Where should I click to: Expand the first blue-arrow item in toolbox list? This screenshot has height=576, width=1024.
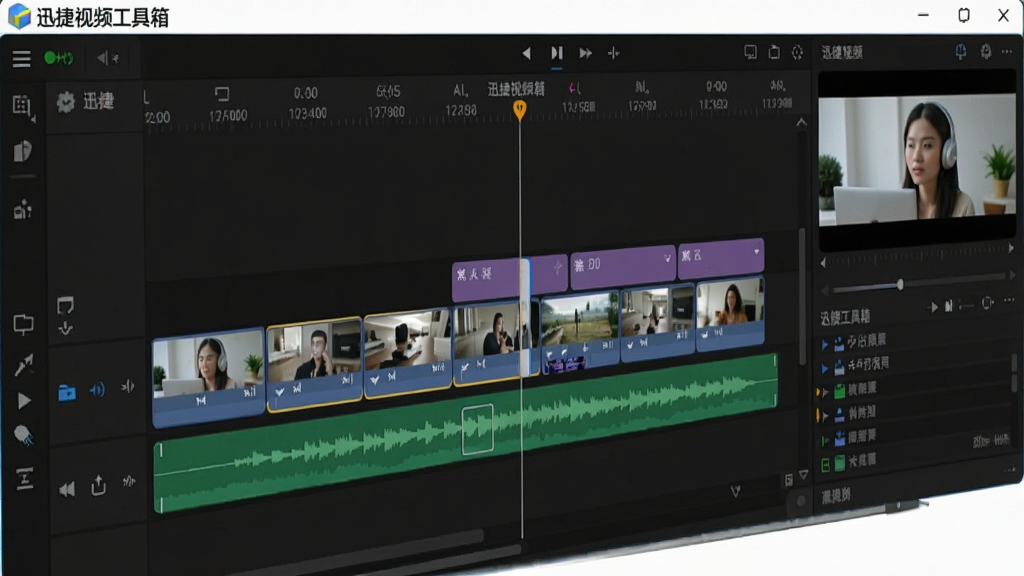(825, 344)
